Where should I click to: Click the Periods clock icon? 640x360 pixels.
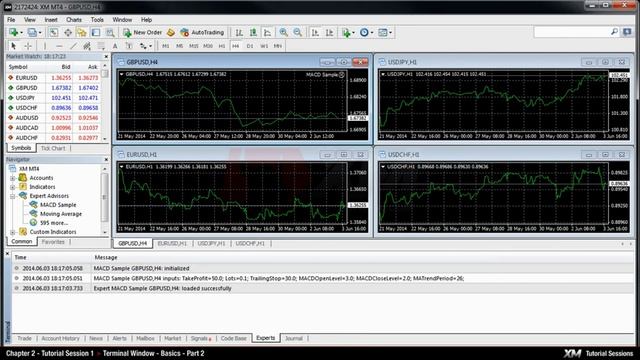point(364,32)
